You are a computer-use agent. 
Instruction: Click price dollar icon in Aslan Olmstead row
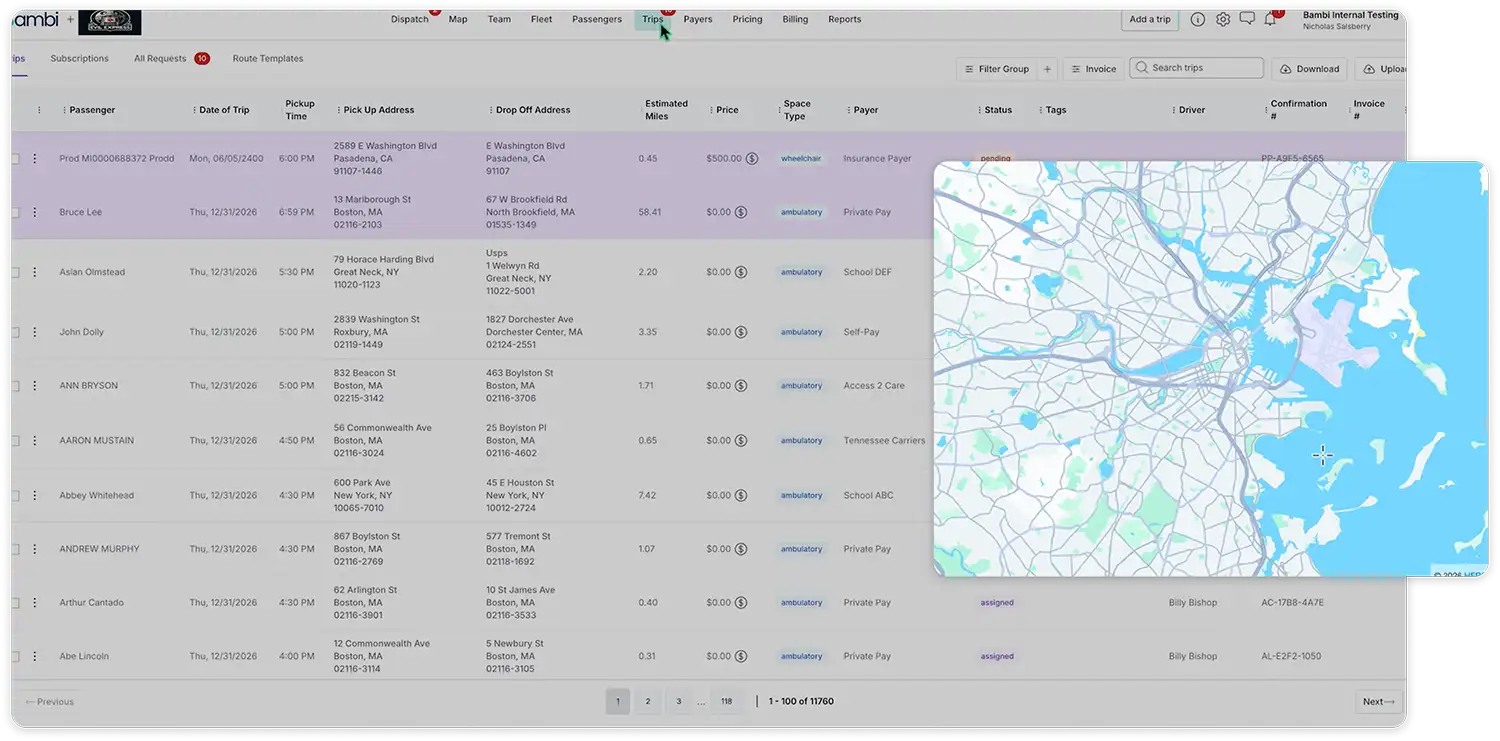point(741,272)
